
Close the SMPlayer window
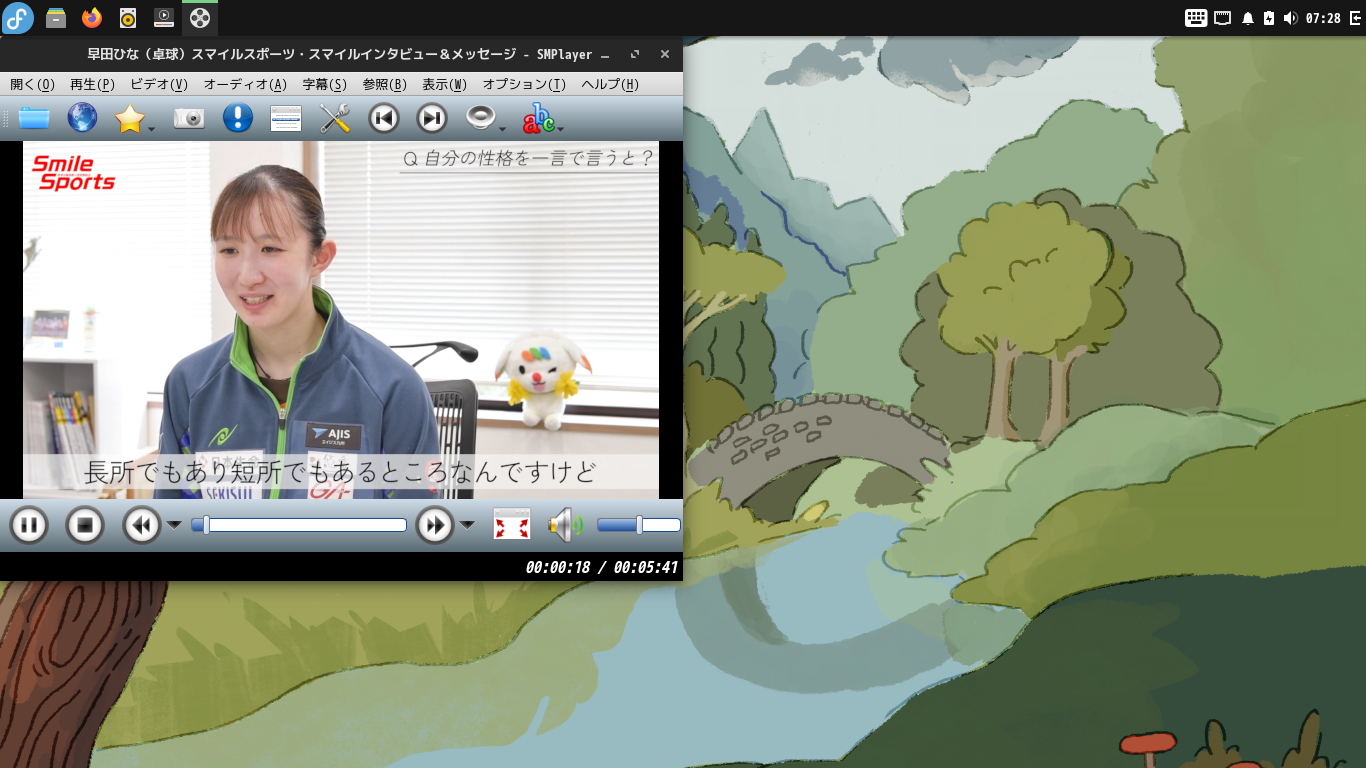(665, 55)
